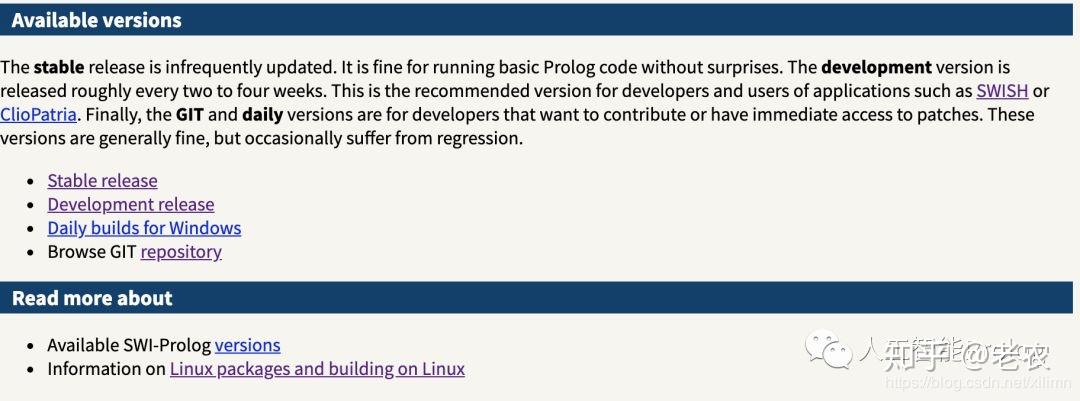Screen dimensions: 1080x401
Task: Go to the Development release page
Action: click(x=130, y=205)
